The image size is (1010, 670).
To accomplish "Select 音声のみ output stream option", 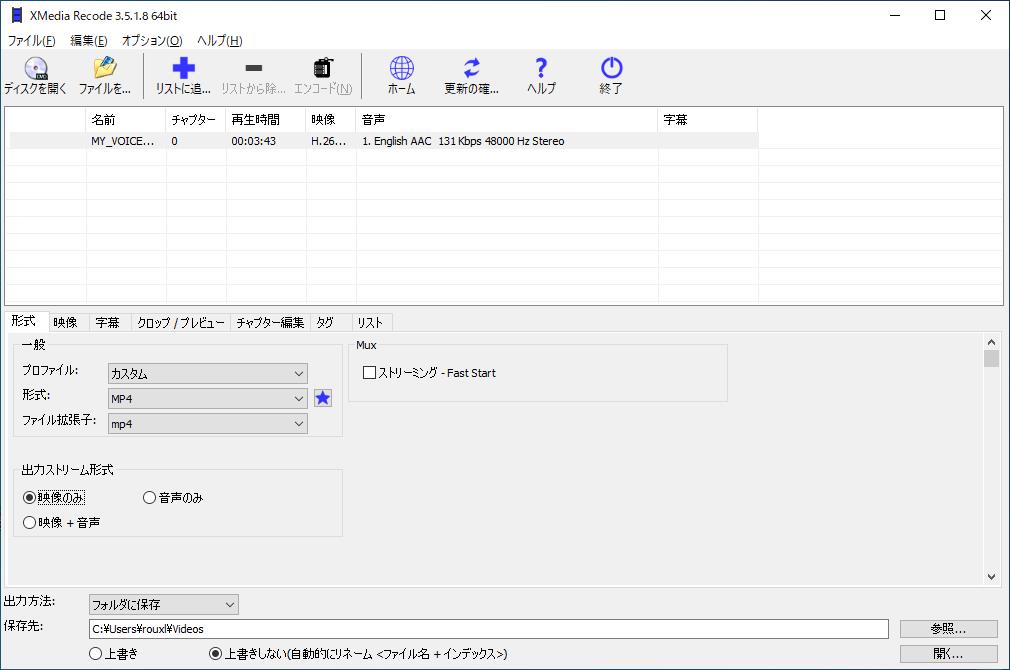I will (x=173, y=497).
